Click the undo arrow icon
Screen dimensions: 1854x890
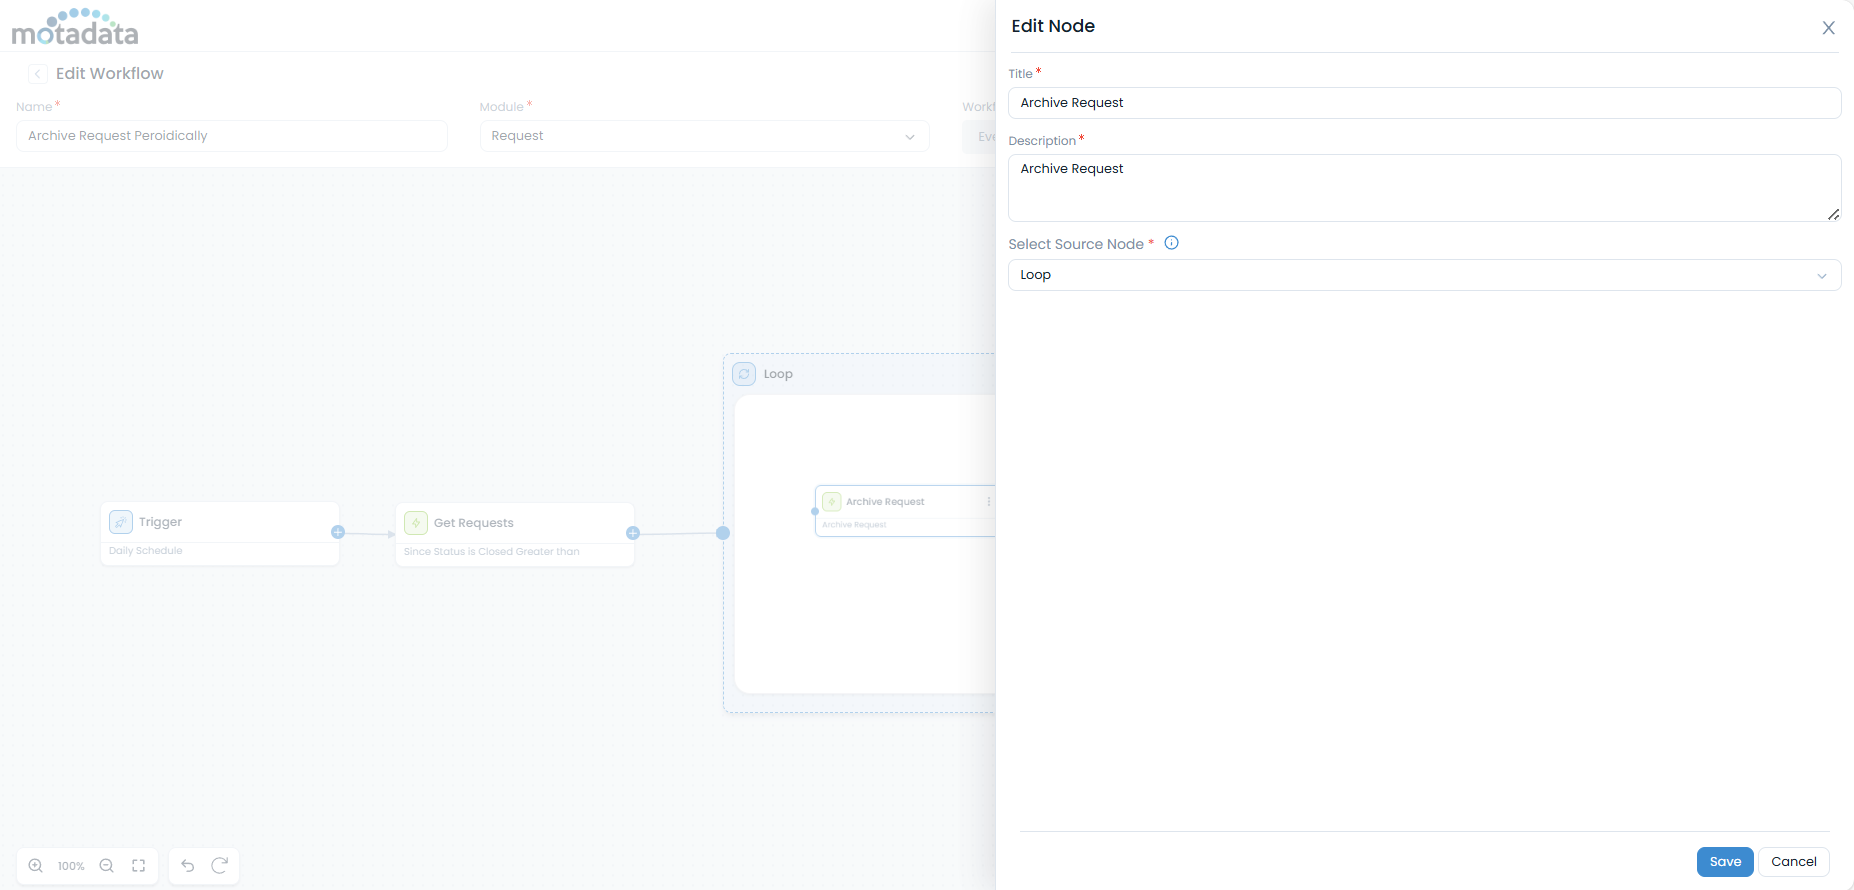click(x=188, y=866)
